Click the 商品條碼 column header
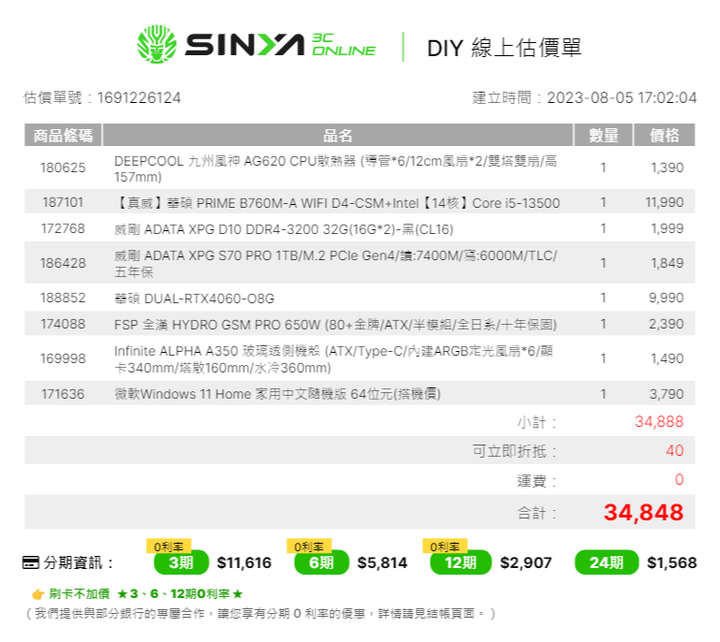The image size is (720, 642). click(63, 135)
